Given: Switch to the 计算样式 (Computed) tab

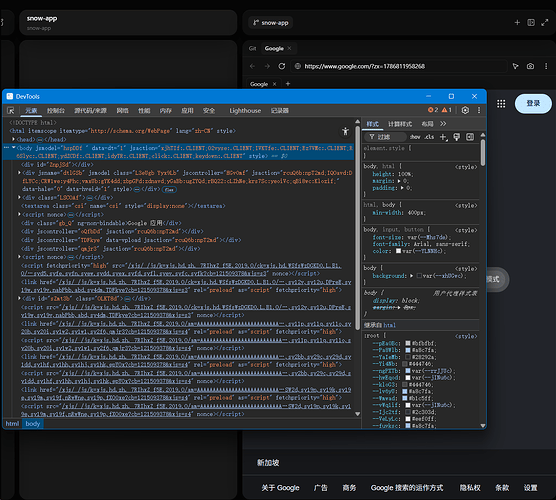Looking at the screenshot, I should pyautogui.click(x=400, y=124).
